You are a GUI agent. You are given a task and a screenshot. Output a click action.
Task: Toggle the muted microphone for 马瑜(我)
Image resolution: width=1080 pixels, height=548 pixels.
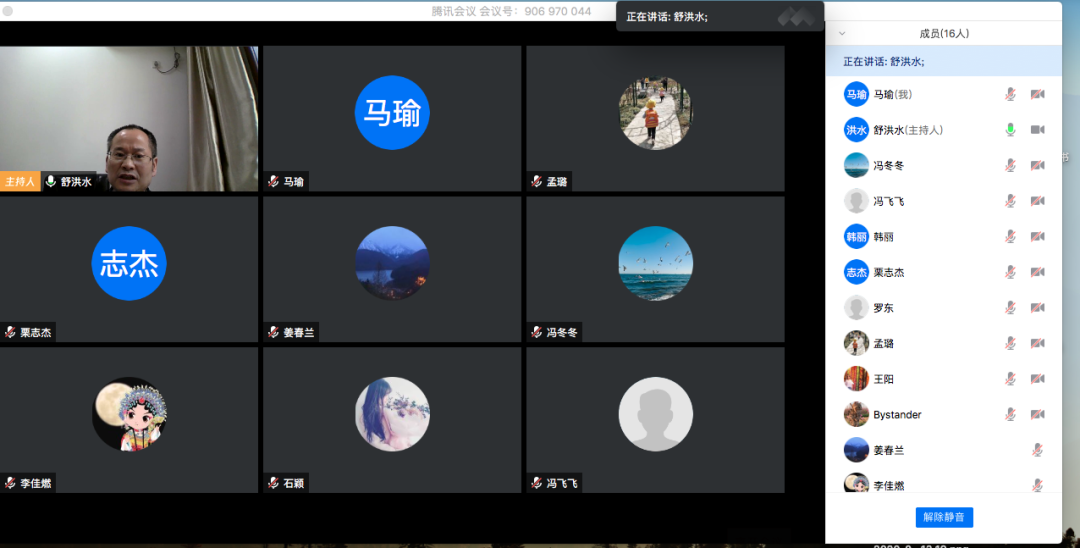click(1010, 94)
